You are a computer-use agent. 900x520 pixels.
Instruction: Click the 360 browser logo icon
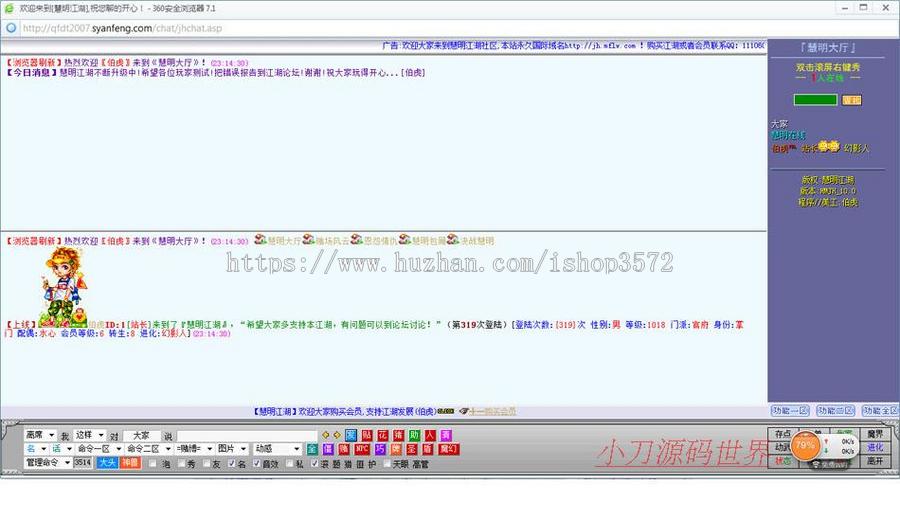tap(9, 8)
